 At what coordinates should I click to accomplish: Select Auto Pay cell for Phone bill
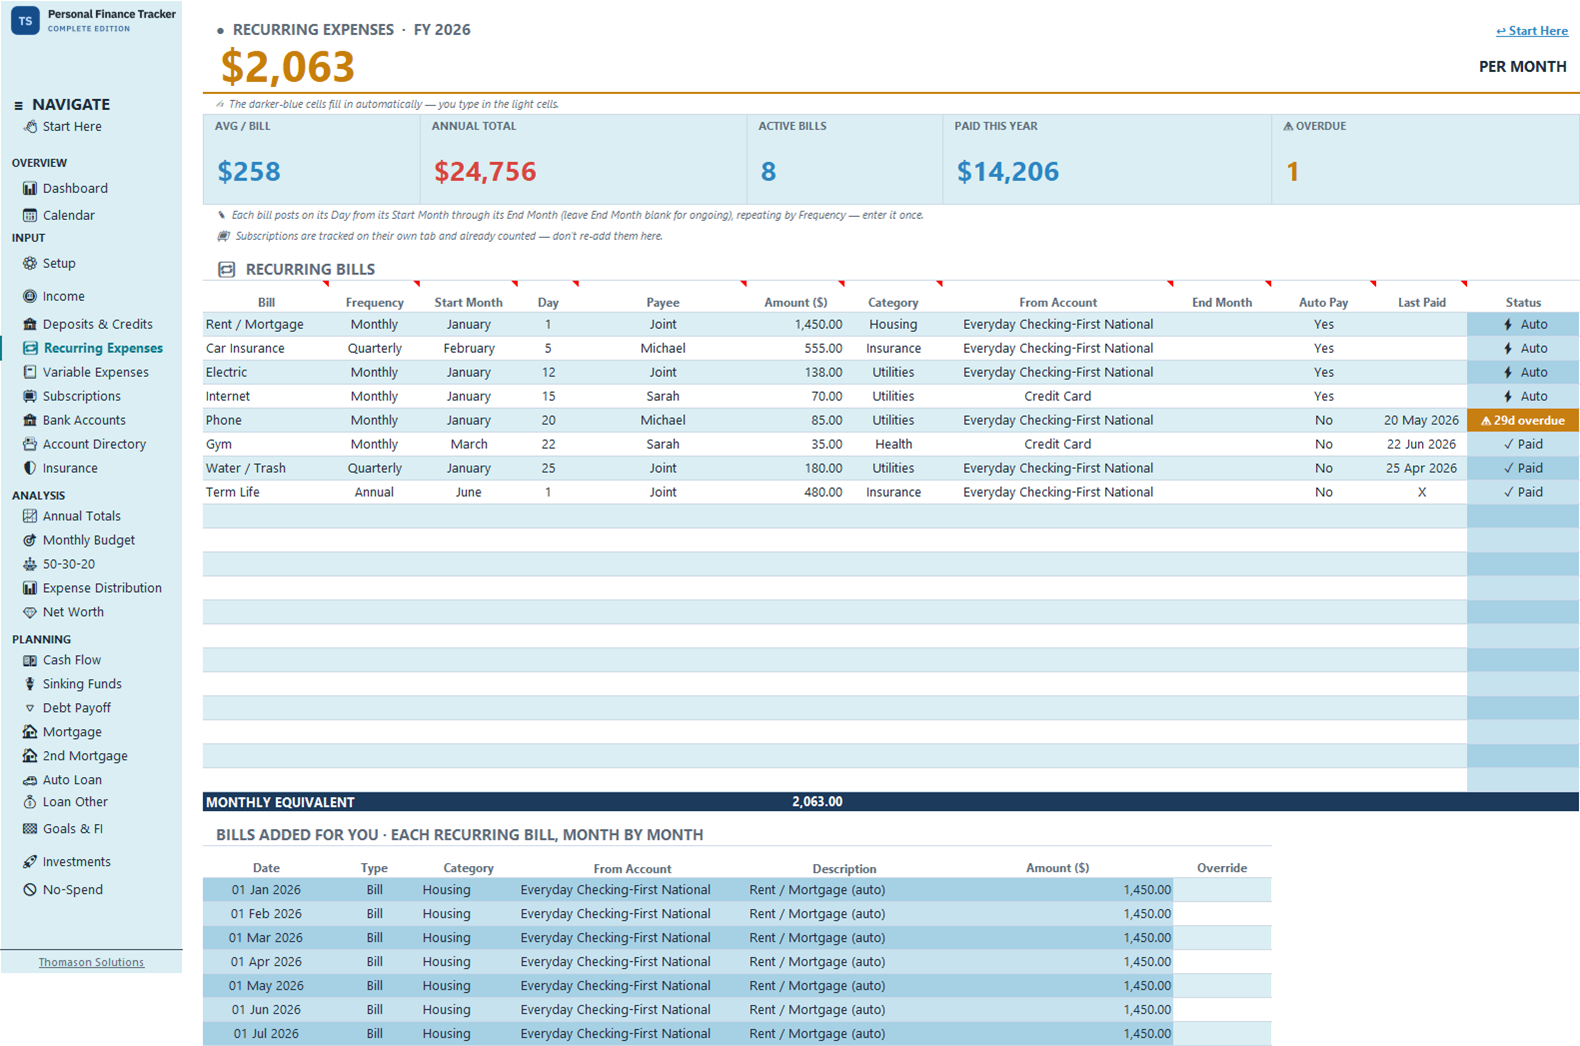coord(1323,420)
